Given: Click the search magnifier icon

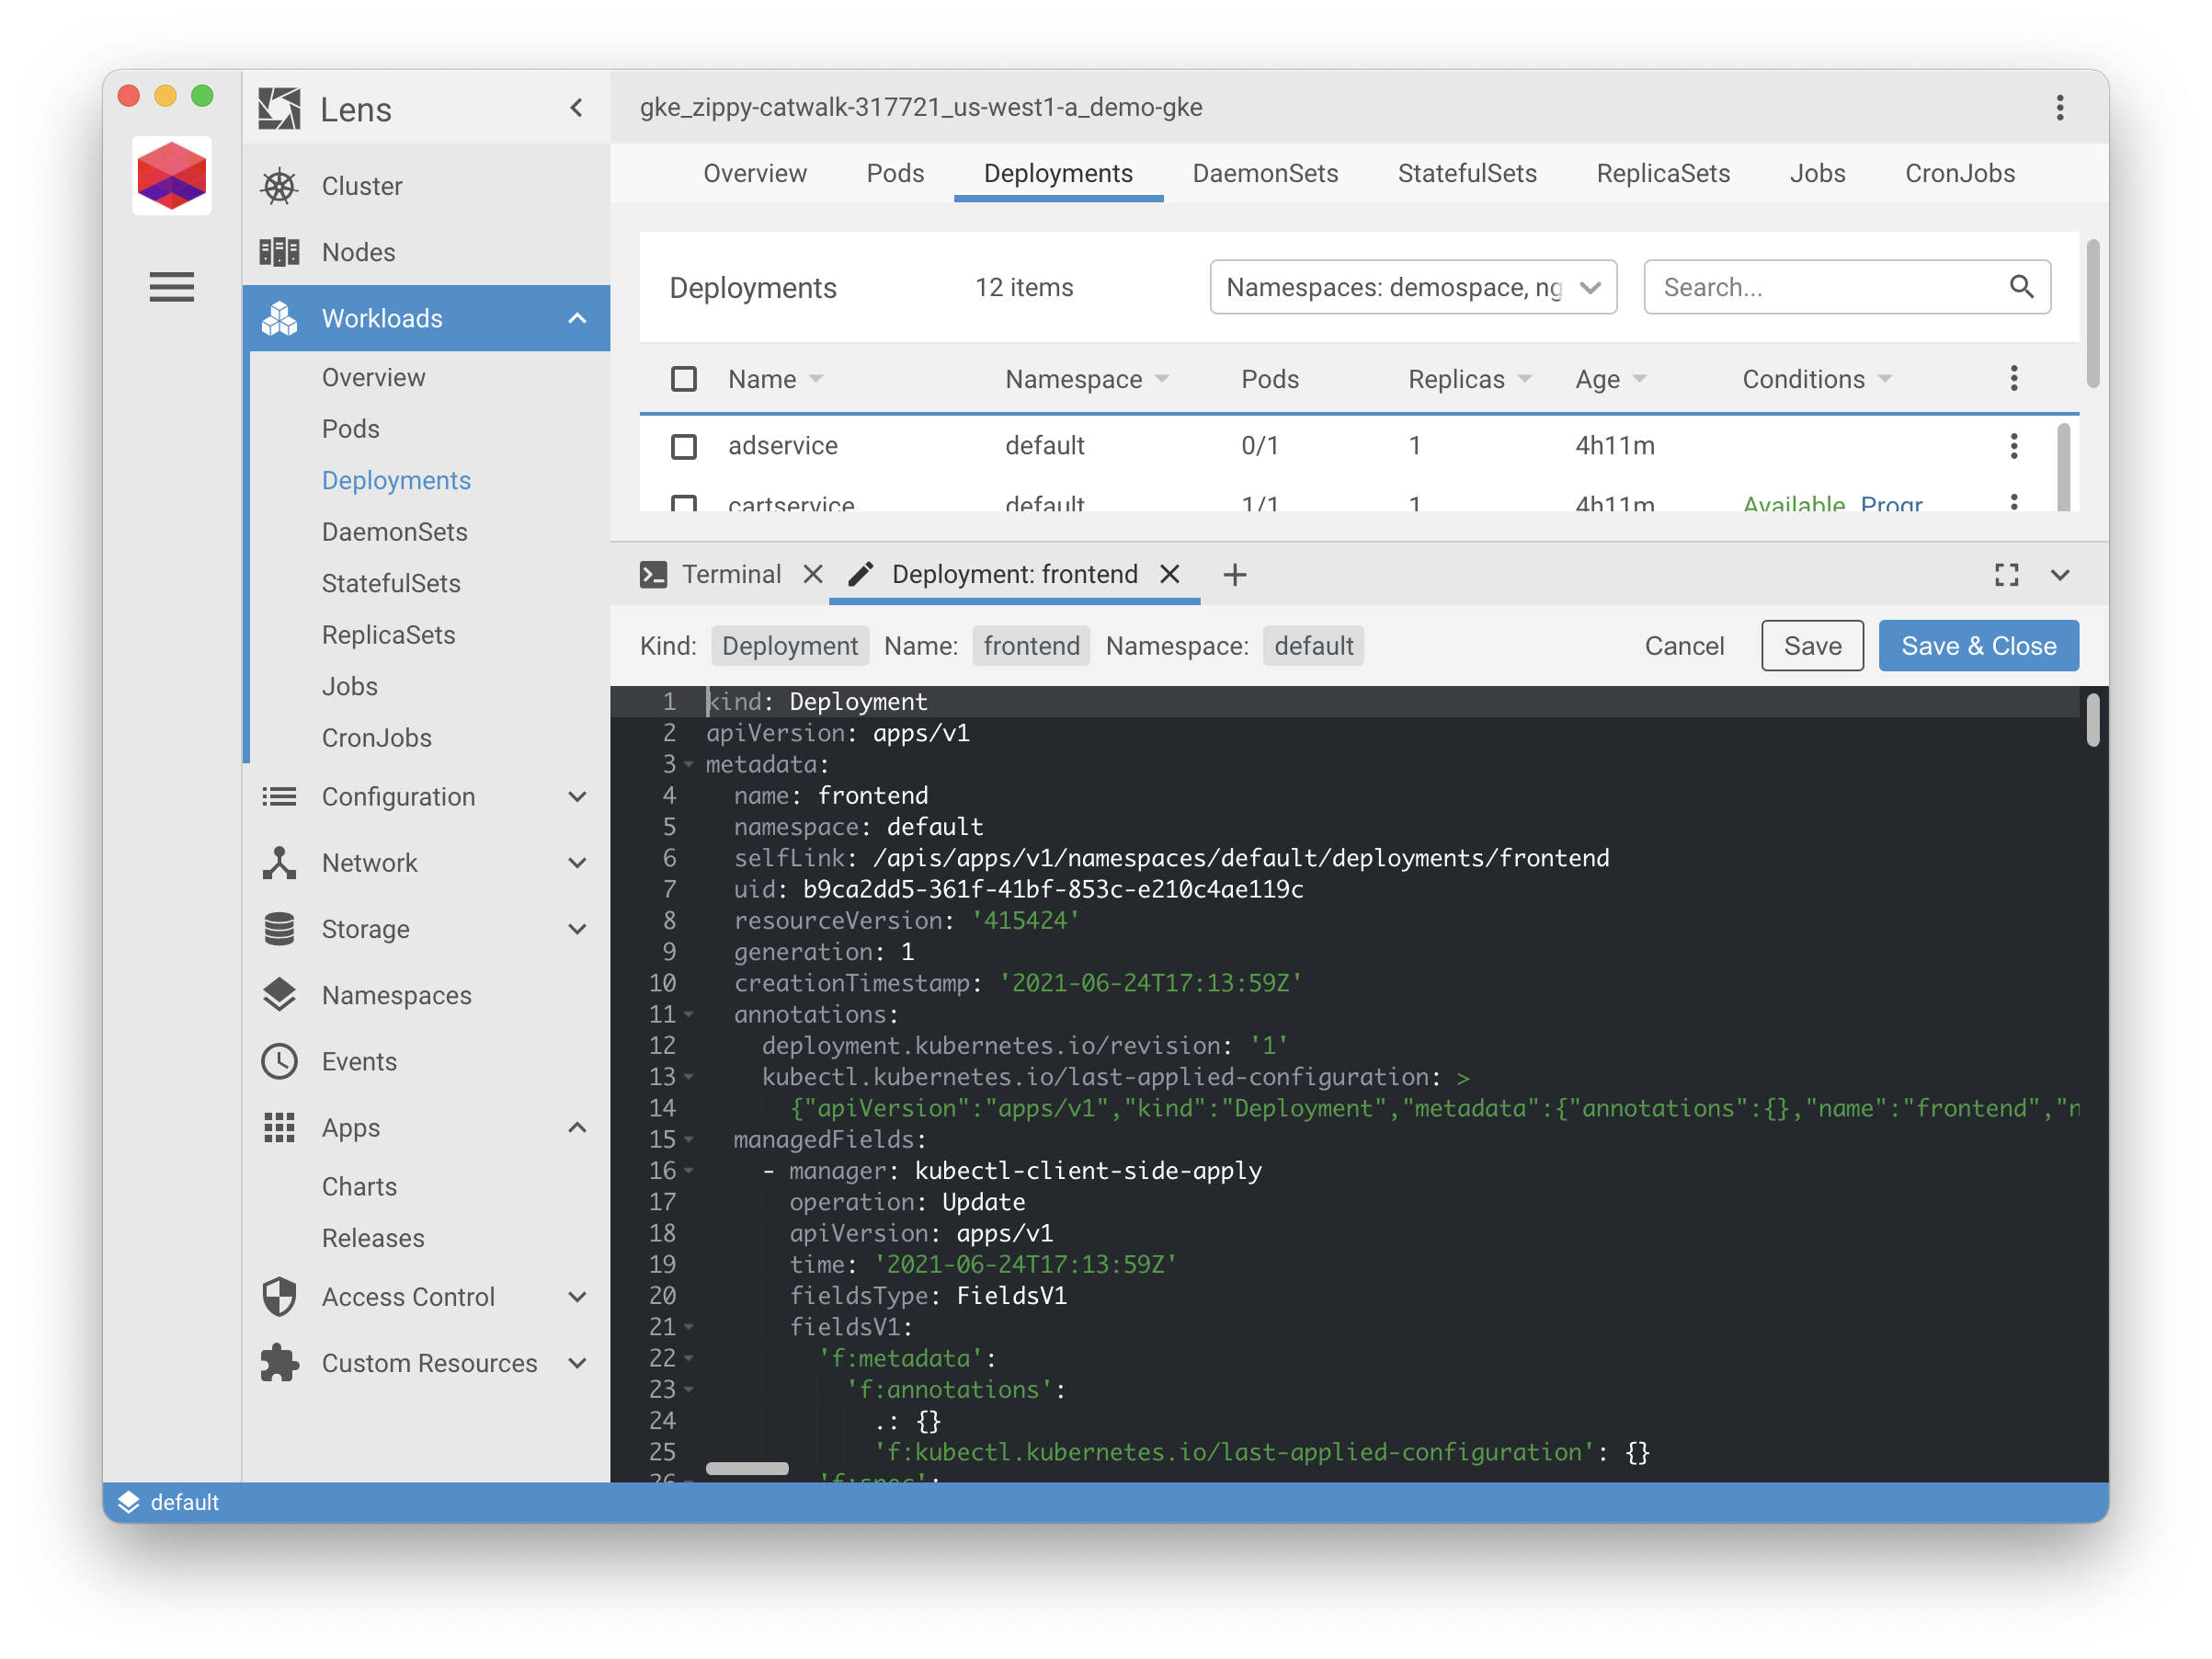Looking at the screenshot, I should coord(2022,287).
